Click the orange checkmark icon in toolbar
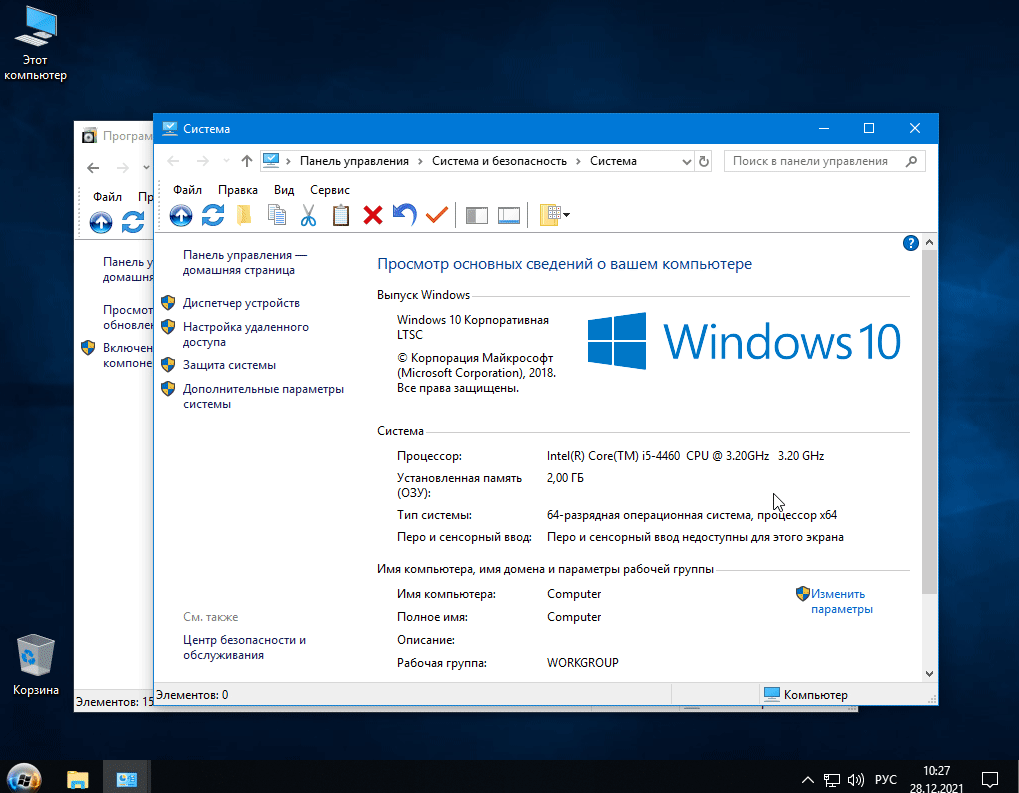Screen dimensions: 1019x793 (437, 215)
